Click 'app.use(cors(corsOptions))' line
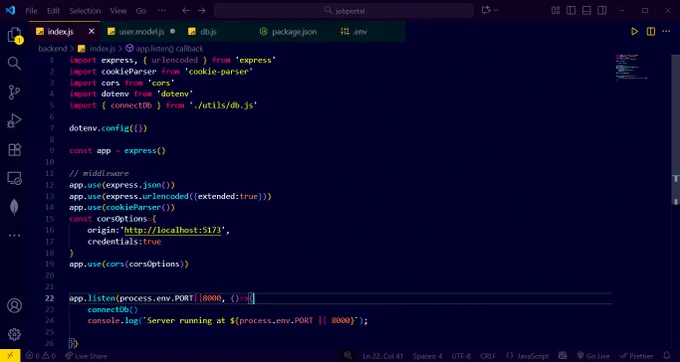Screen dimensions: 680x362 pyautogui.click(x=129, y=264)
